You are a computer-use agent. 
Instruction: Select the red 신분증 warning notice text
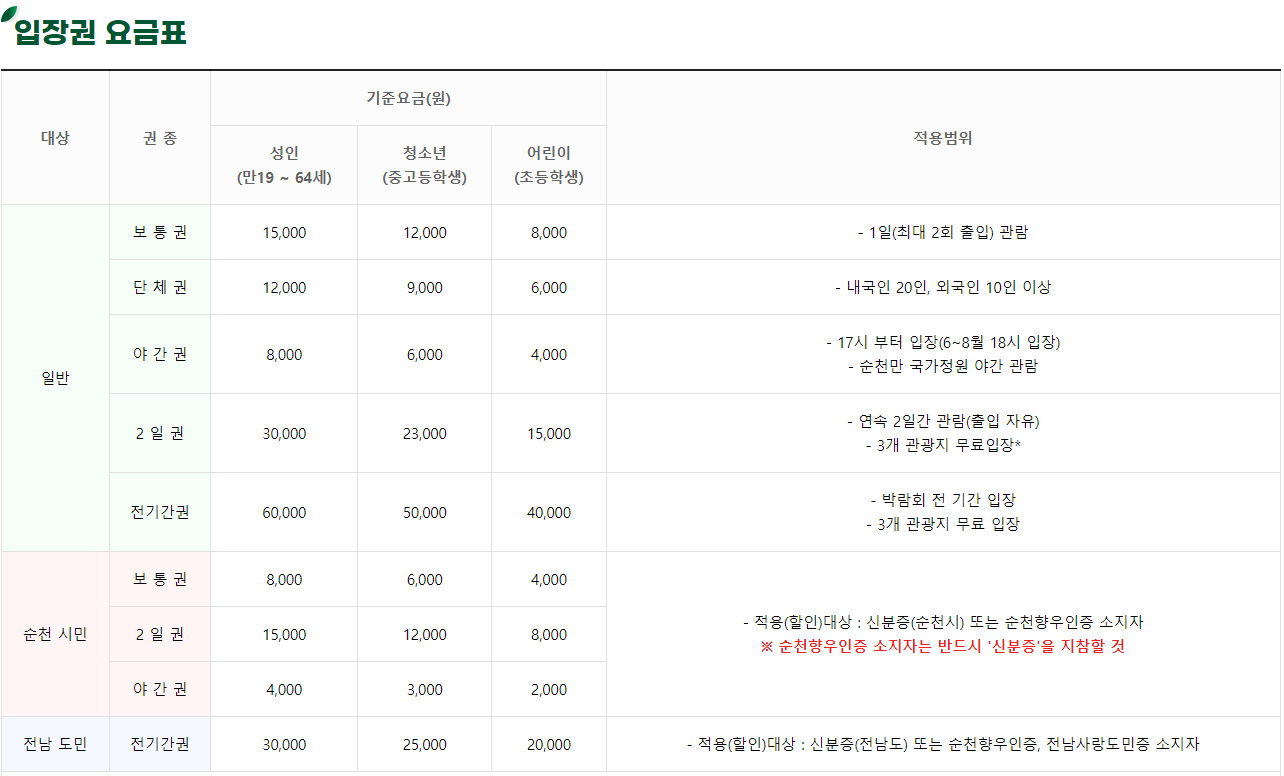click(943, 644)
